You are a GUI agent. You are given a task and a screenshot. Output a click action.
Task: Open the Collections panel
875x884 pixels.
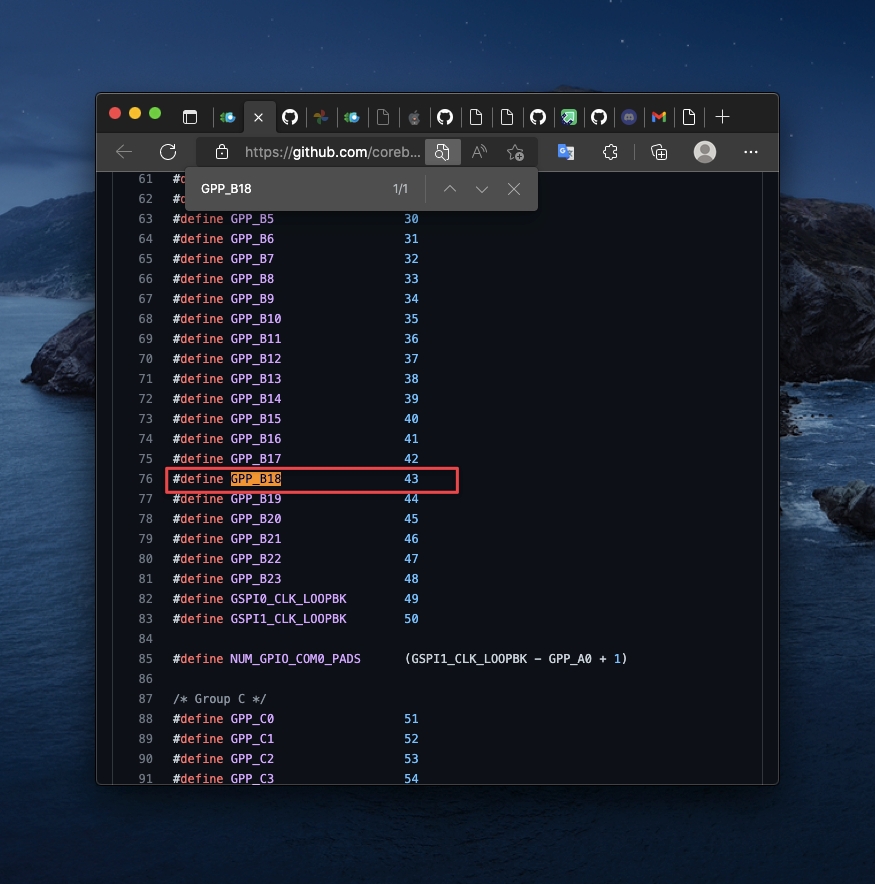pyautogui.click(x=659, y=152)
